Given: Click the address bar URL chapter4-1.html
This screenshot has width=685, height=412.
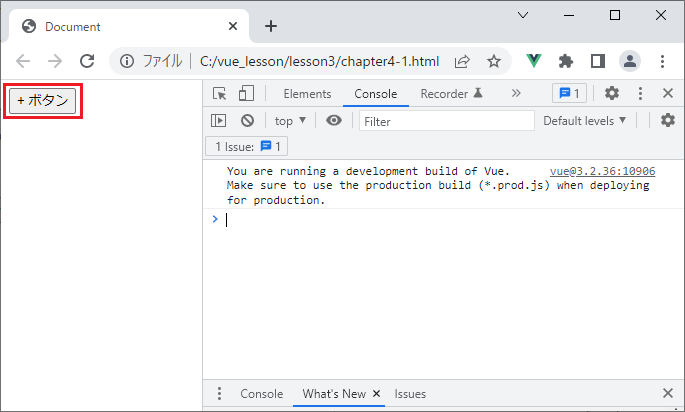Looking at the screenshot, I should (319, 61).
